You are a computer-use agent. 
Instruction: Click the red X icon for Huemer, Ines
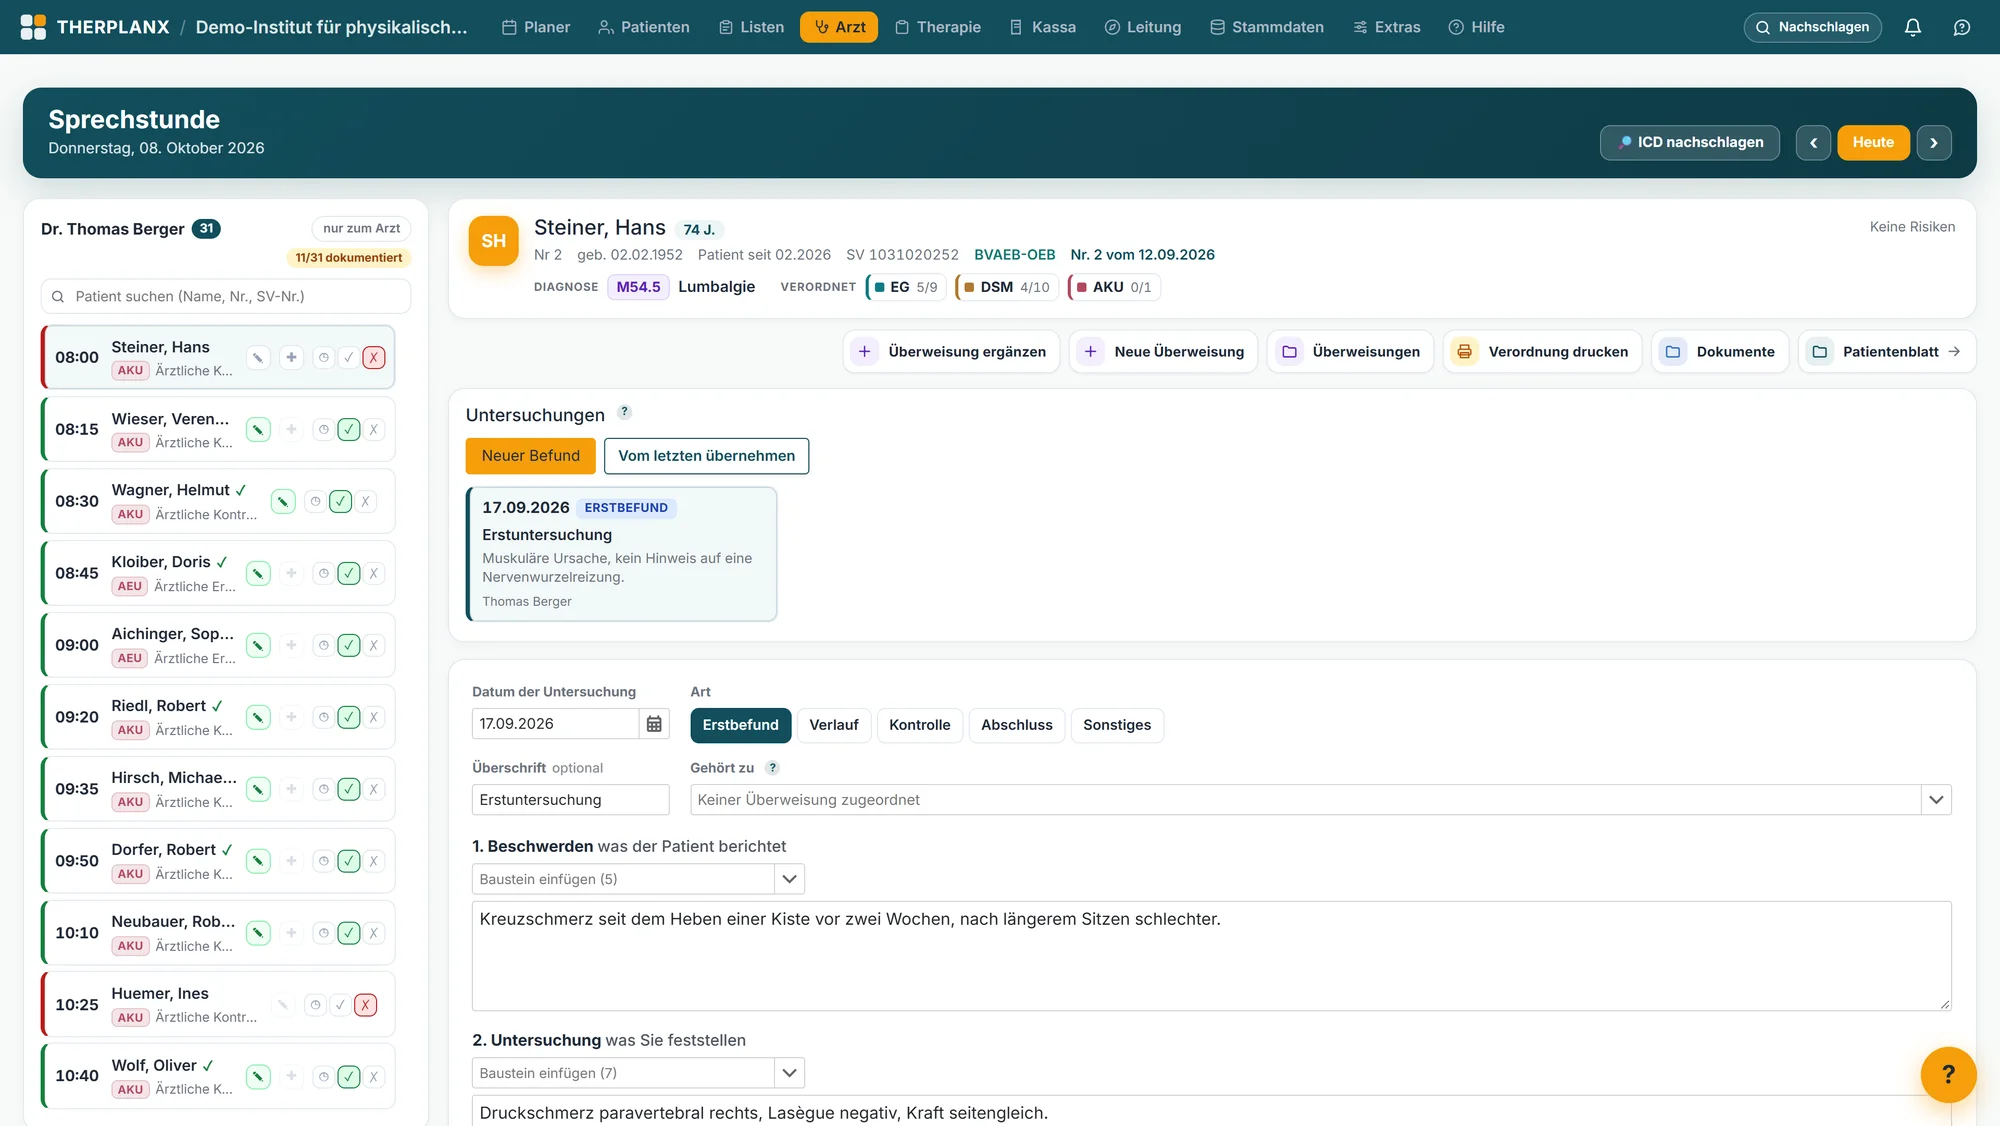pos(366,1005)
